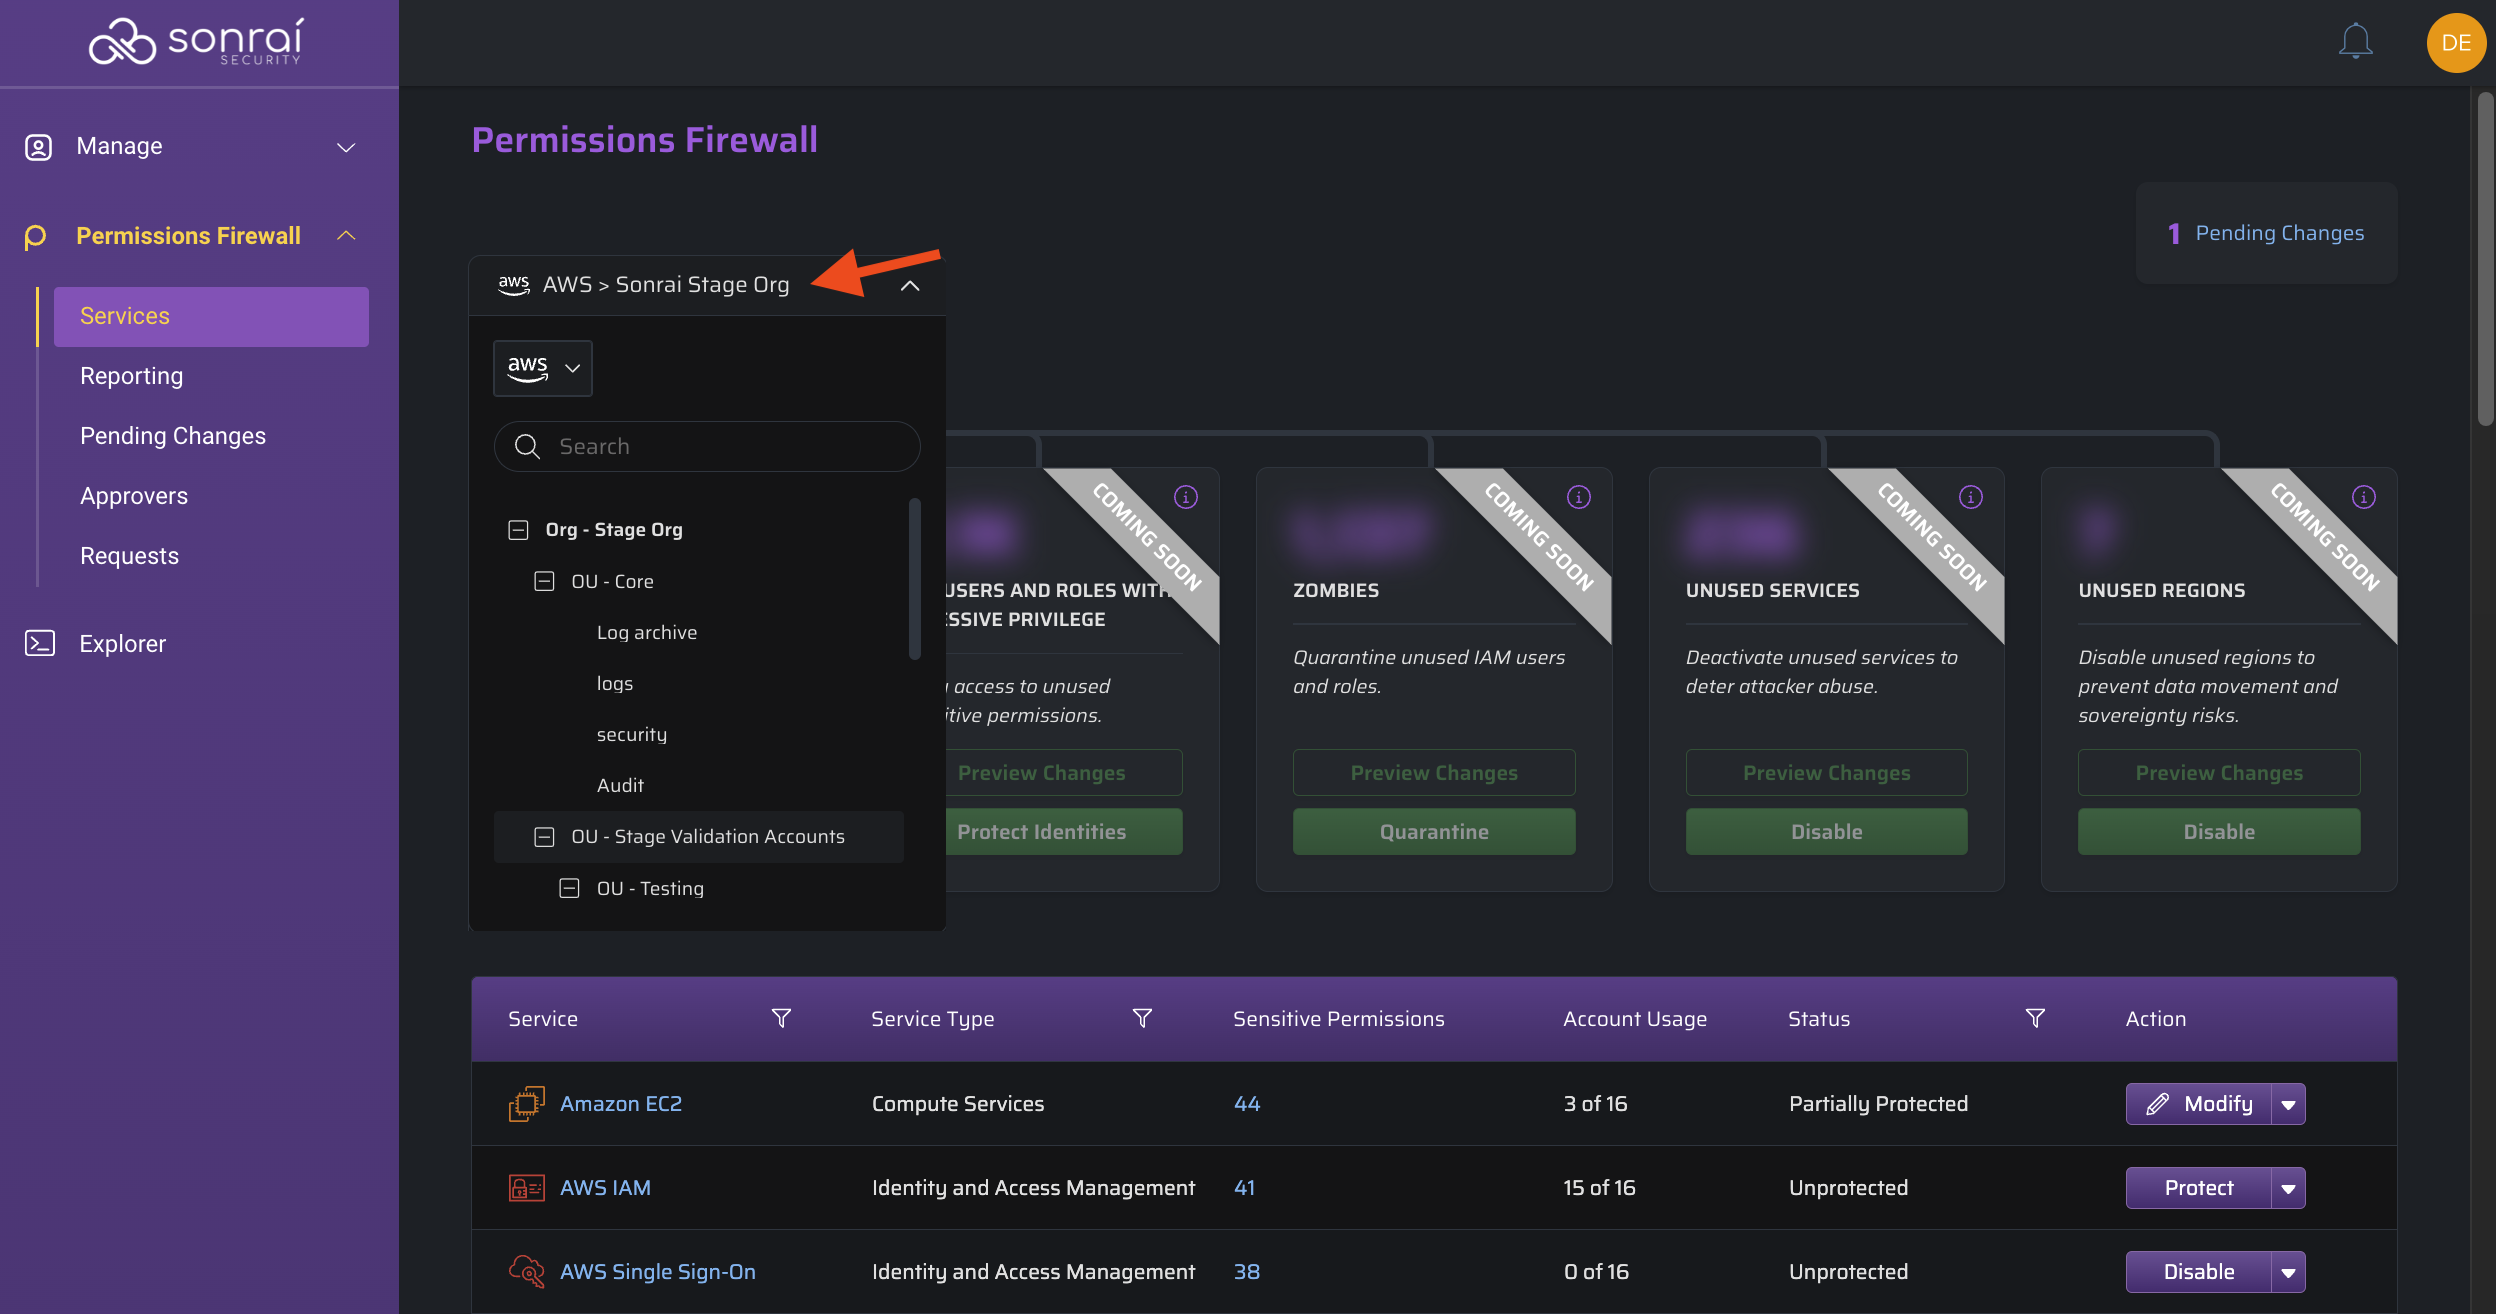Click info icon on Unused Regions card
Viewport: 2496px width, 1314px height.
coord(2363,497)
